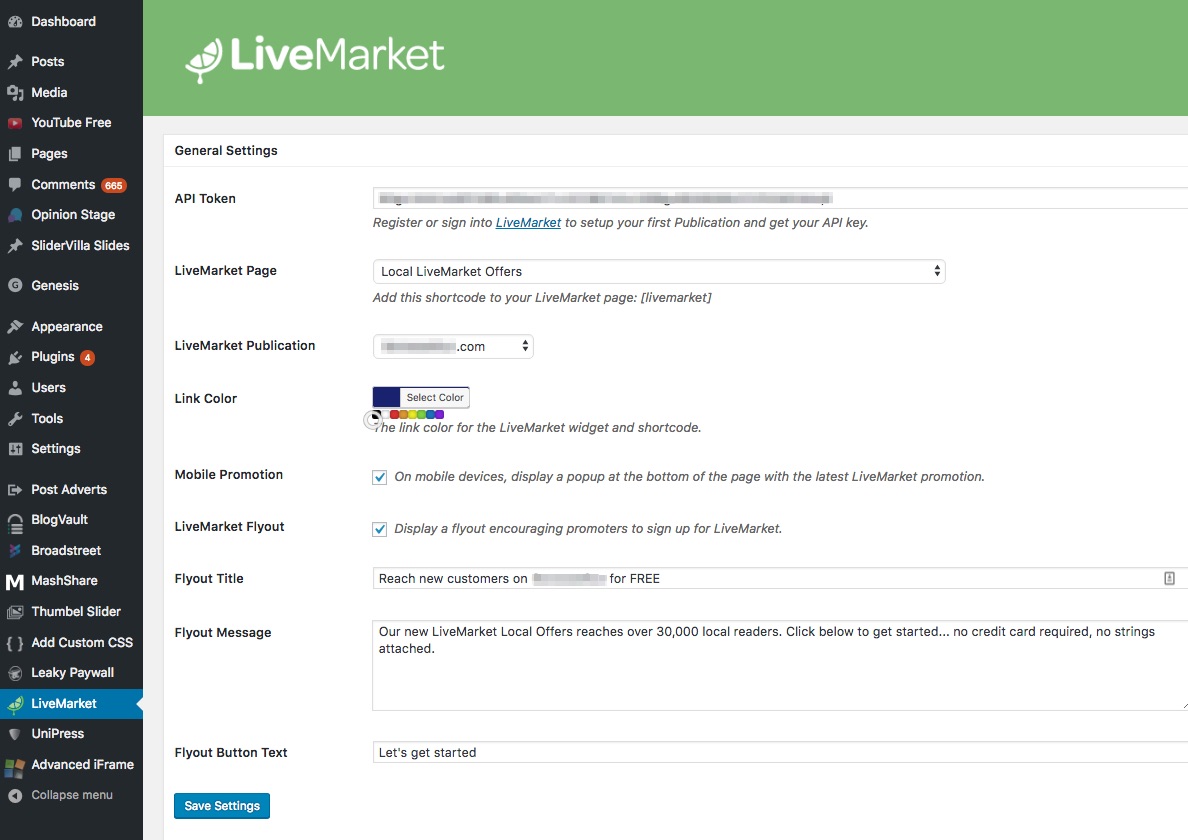This screenshot has width=1188, height=840.
Task: Click the LiveMarket logo in green header
Action: (314, 58)
